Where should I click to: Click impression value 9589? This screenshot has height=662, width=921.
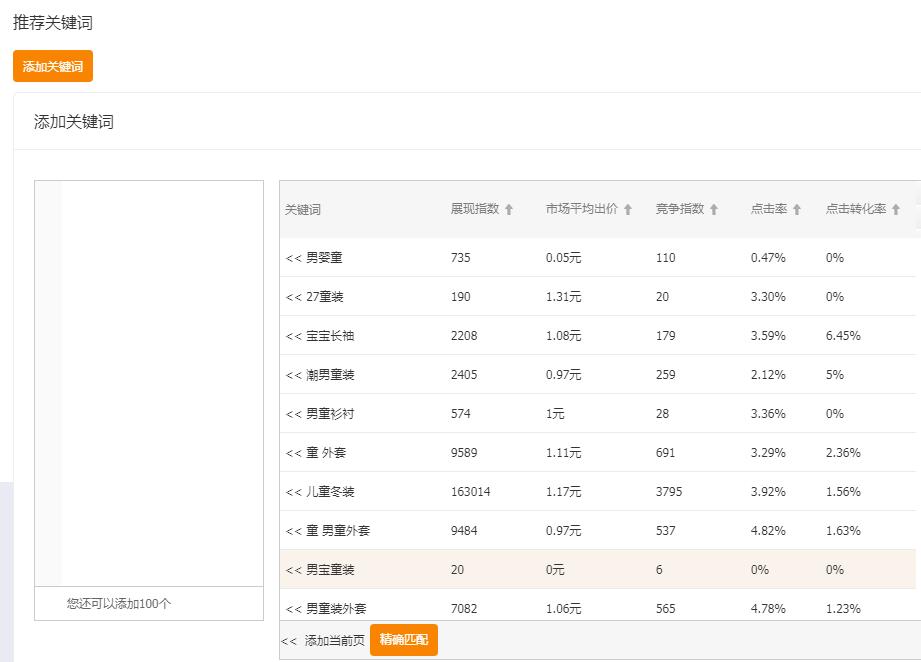coord(464,453)
